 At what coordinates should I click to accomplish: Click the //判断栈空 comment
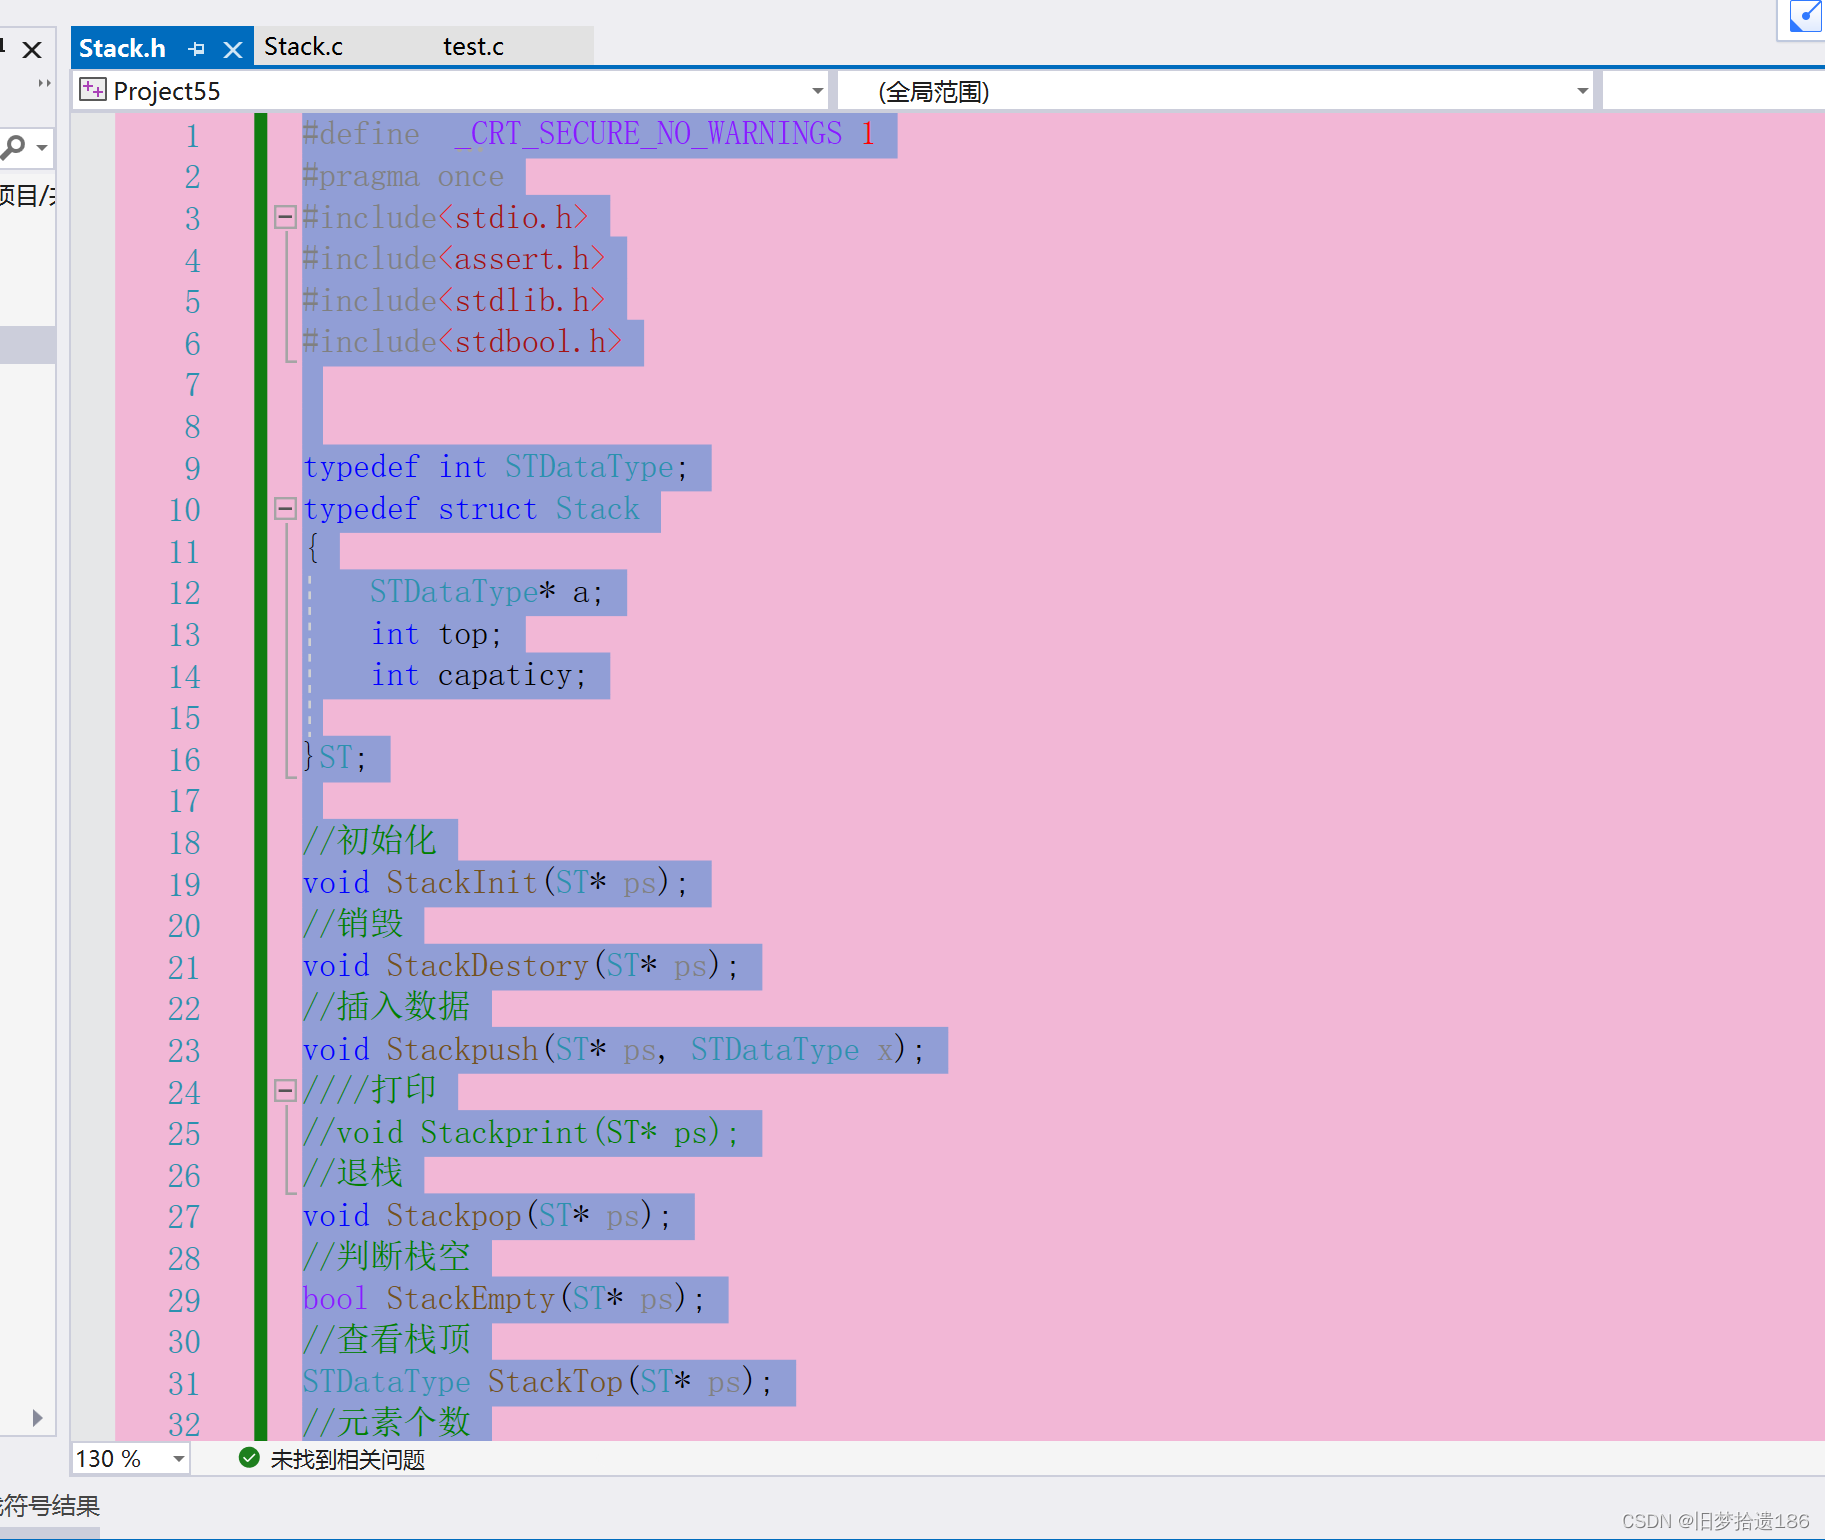387,1256
